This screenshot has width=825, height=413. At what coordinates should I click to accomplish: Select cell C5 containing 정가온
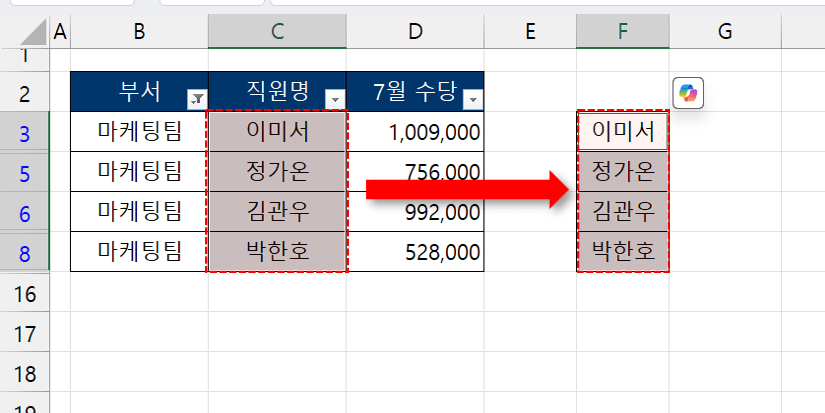[277, 172]
